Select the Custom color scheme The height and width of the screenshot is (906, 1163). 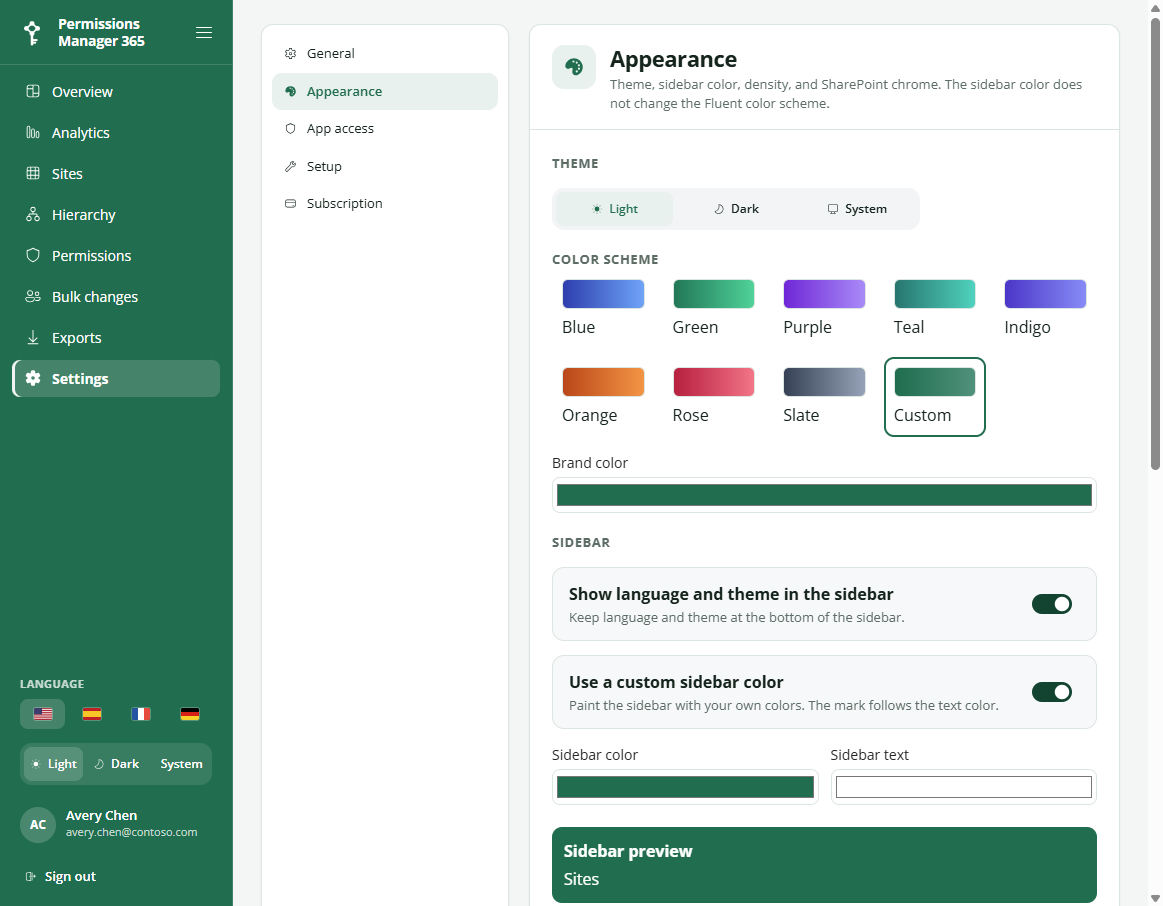point(935,397)
